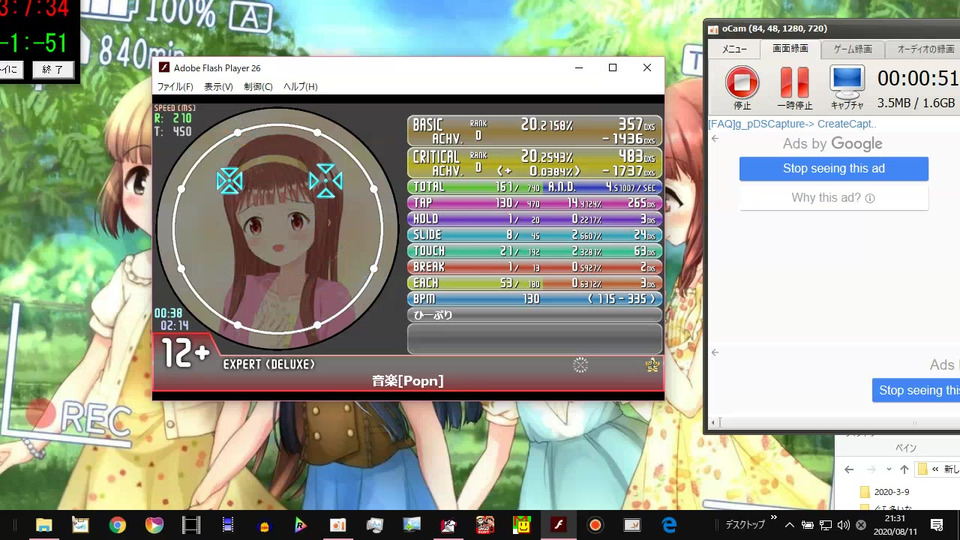Screen dimensions: 960x540
Task: Show hidden tray icons chevron
Action: click(790, 525)
